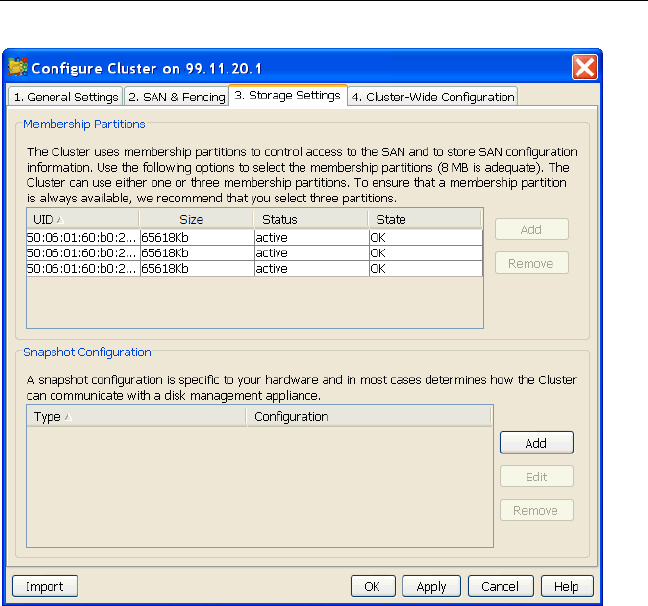Click the Configure Cluster title bar icon
The height and width of the screenshot is (606, 648).
point(19,67)
